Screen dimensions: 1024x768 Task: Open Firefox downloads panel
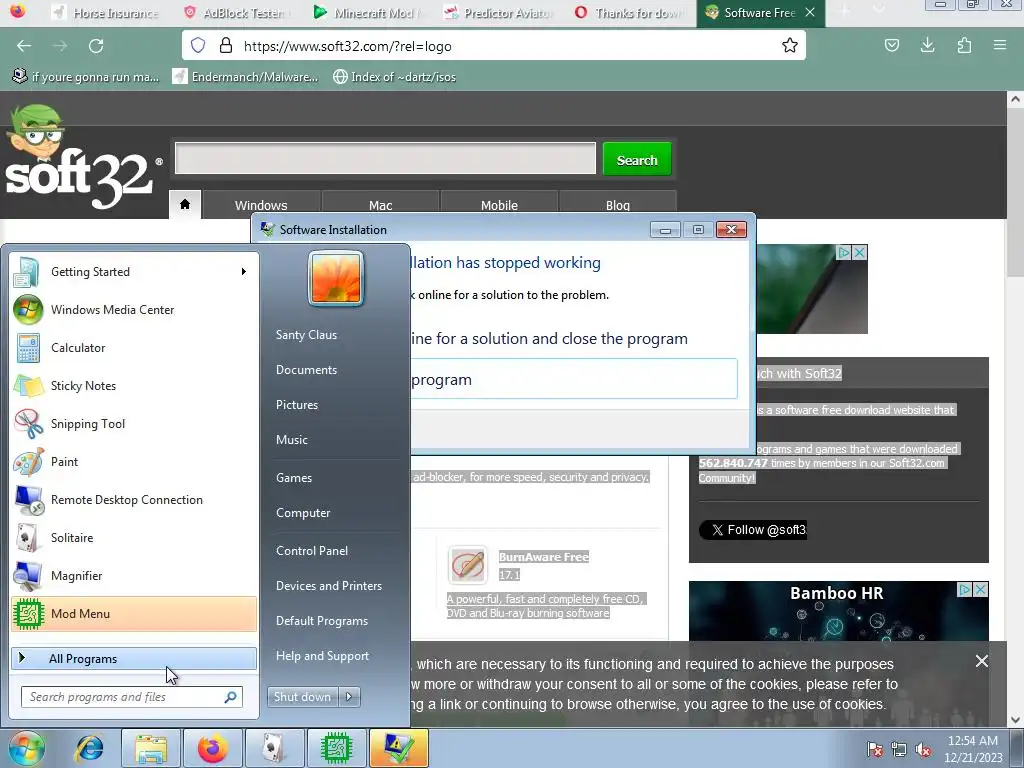[927, 45]
